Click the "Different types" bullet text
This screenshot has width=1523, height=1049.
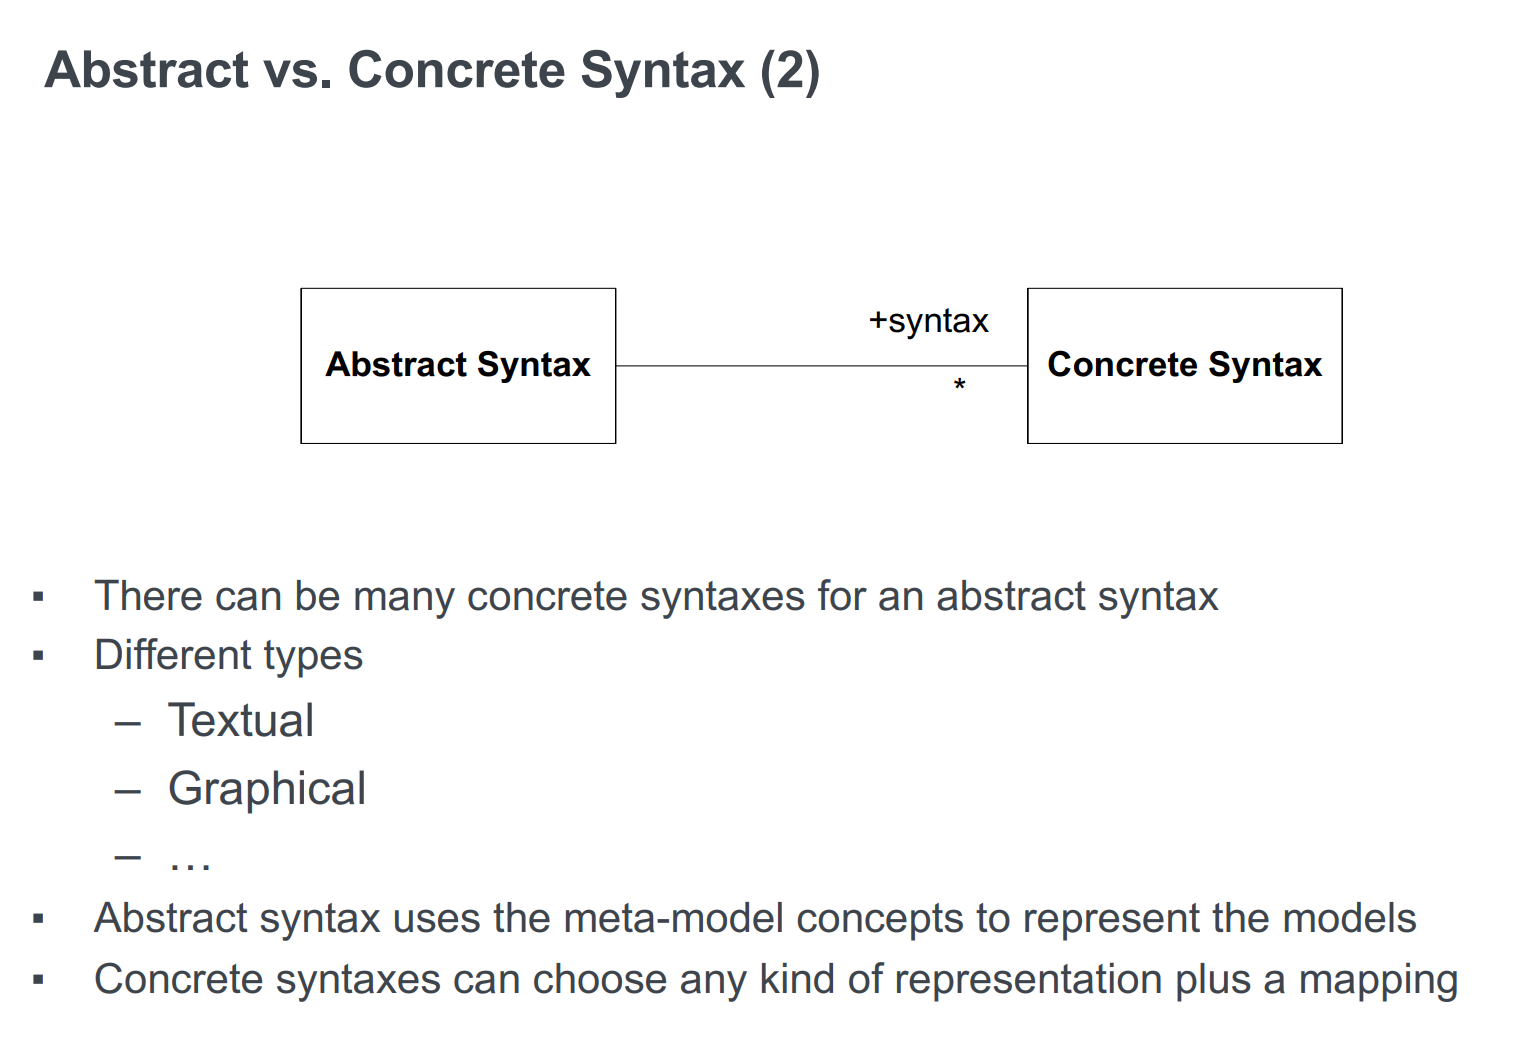[x=228, y=656]
